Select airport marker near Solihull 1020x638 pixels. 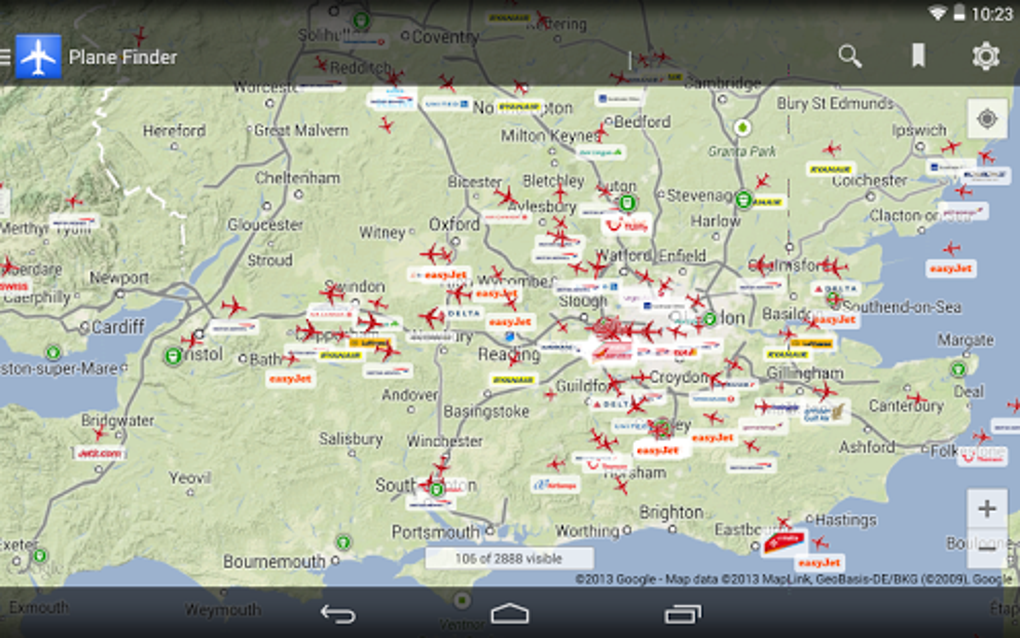pos(362,20)
